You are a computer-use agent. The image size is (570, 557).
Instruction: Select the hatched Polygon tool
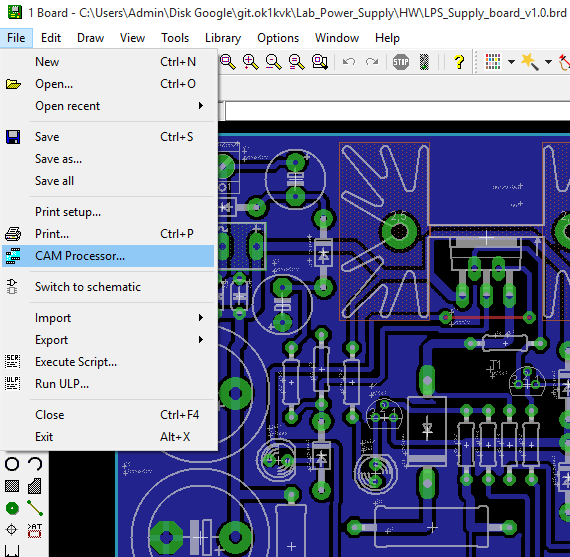(x=35, y=486)
